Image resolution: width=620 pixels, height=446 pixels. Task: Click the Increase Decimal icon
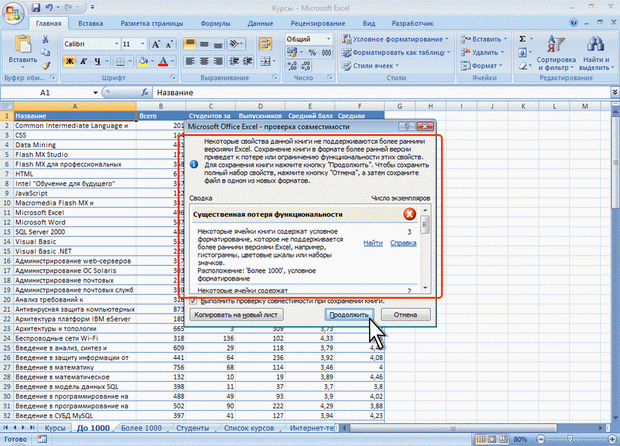tap(292, 66)
